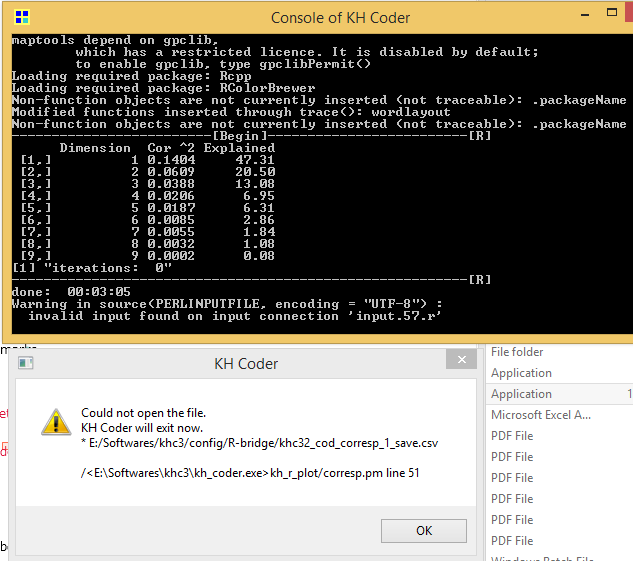Close the KH Coder error dialog
This screenshot has height=561, width=633.
(461, 359)
